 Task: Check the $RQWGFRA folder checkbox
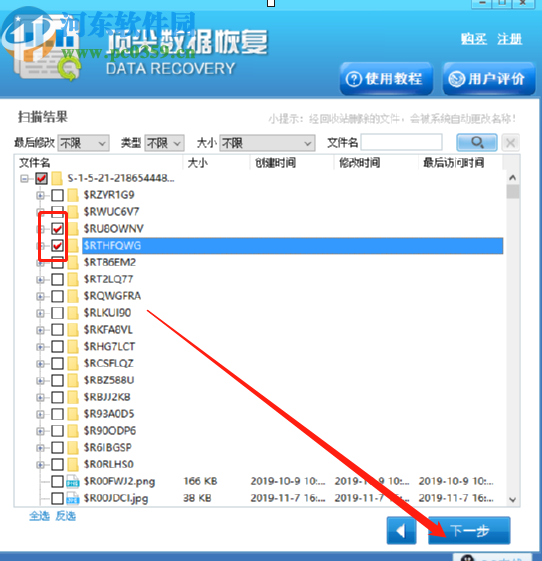[57, 296]
